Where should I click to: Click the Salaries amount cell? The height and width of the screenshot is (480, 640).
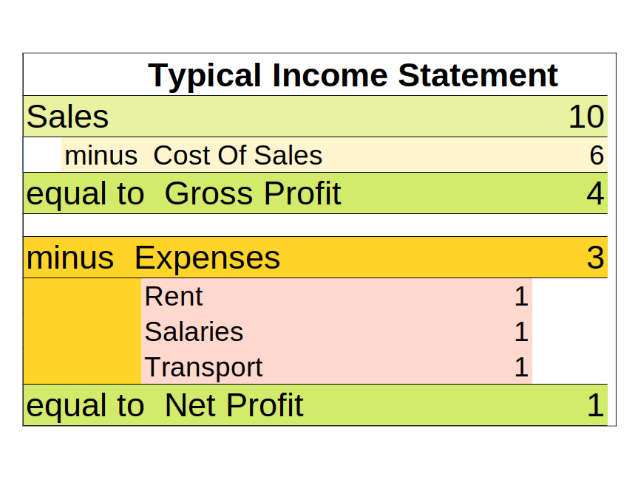pos(520,331)
